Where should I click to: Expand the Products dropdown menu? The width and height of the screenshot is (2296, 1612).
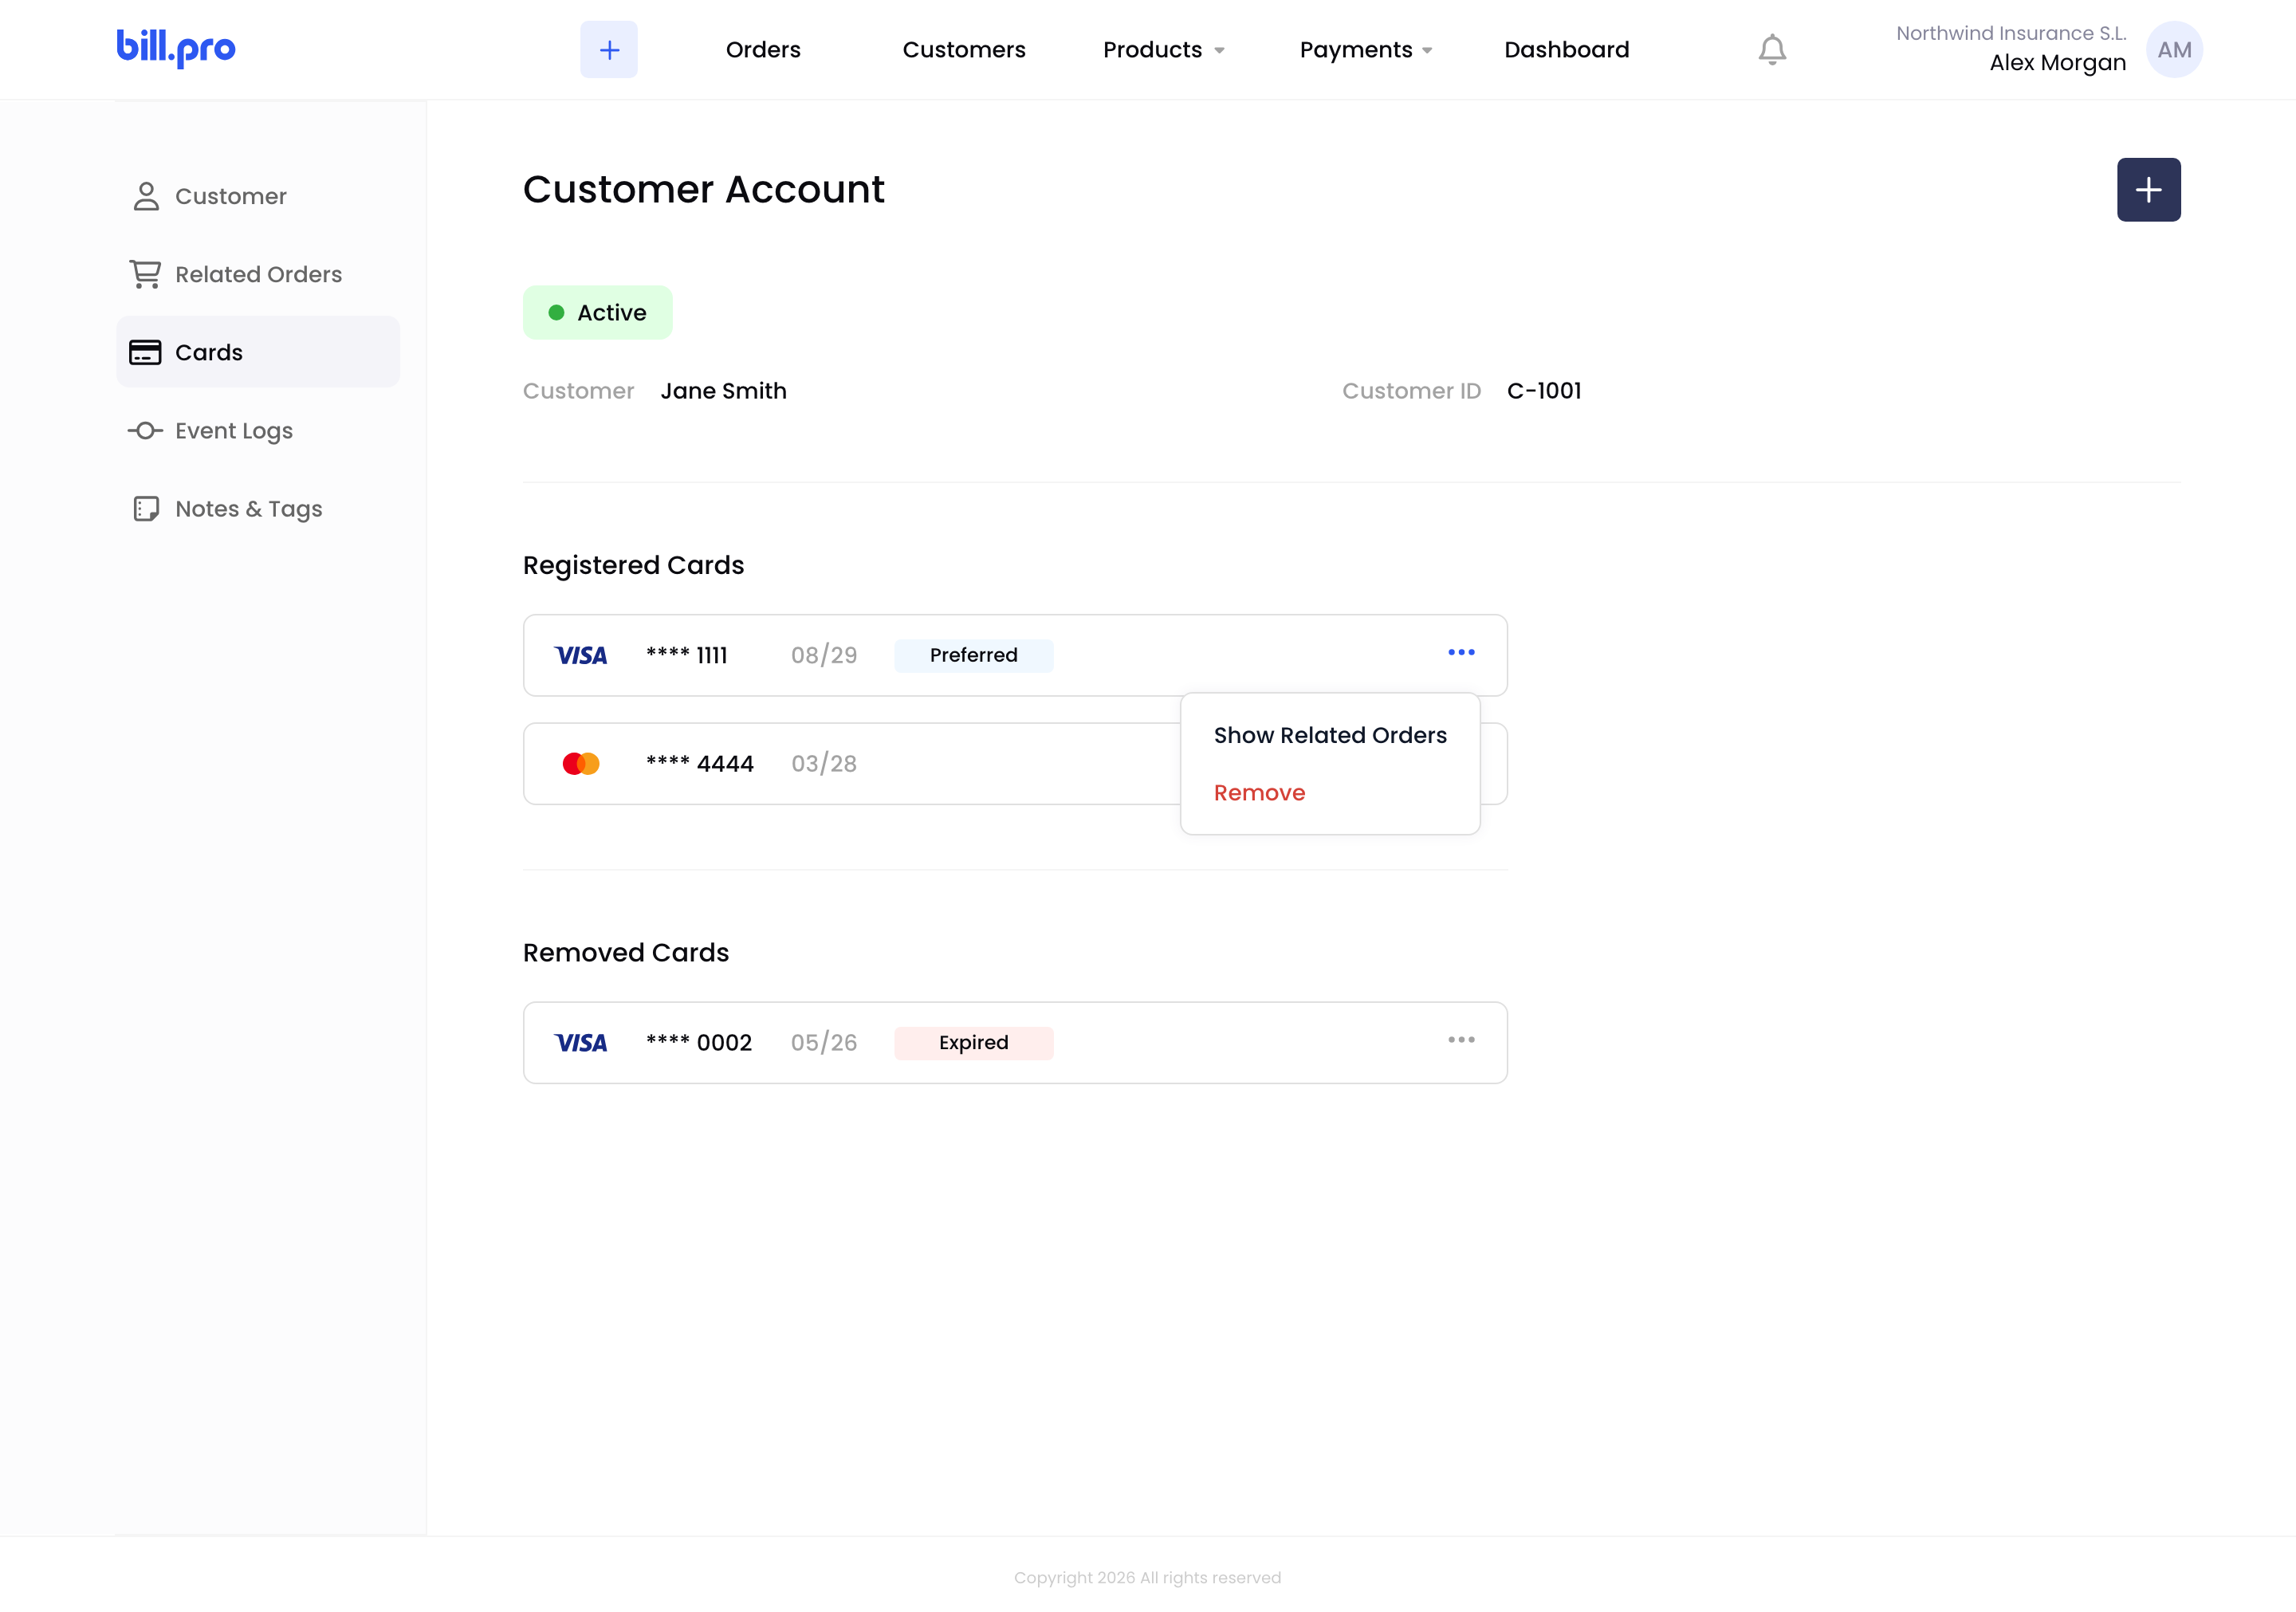click(1164, 50)
